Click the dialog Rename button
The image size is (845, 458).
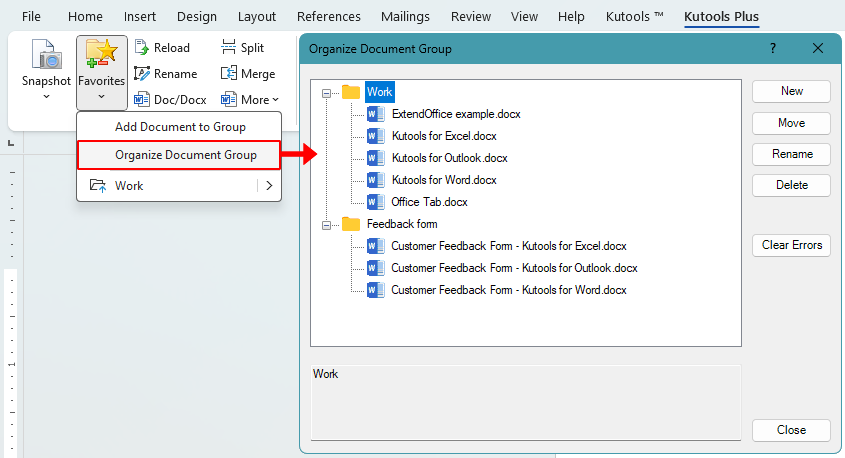pos(791,154)
